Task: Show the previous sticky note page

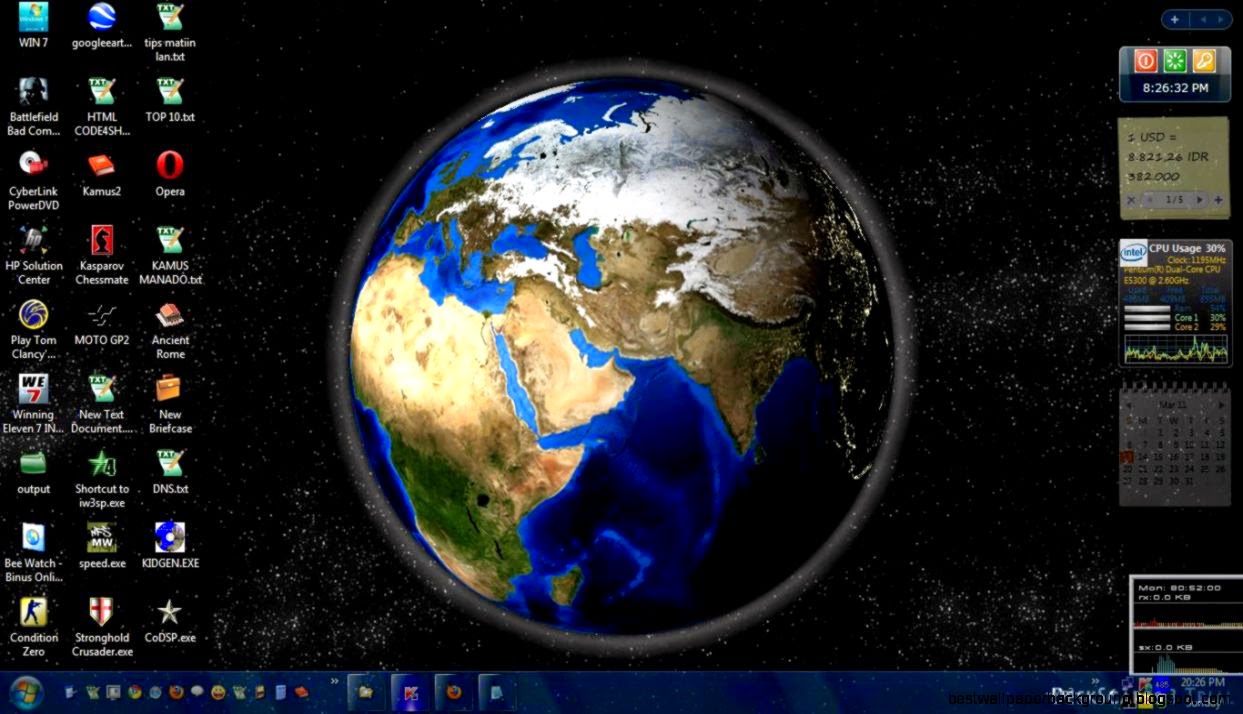Action: tap(1150, 200)
